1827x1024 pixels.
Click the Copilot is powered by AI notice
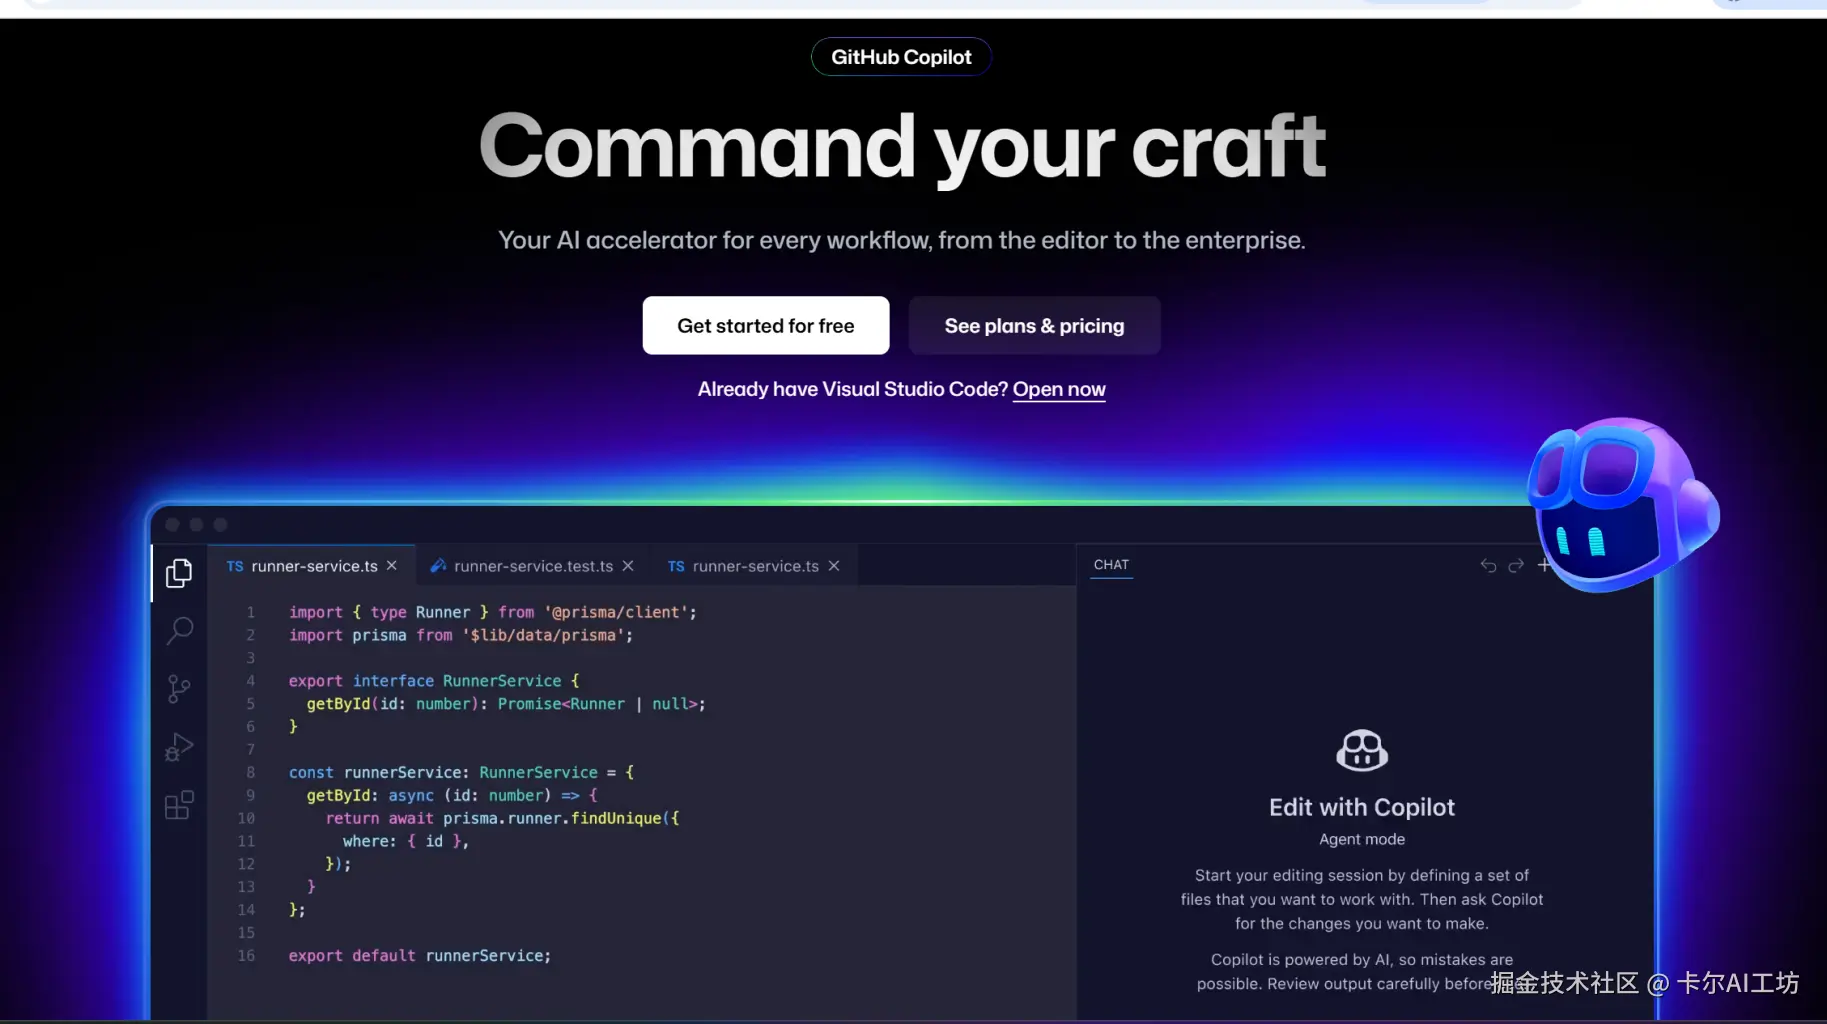tap(1362, 971)
